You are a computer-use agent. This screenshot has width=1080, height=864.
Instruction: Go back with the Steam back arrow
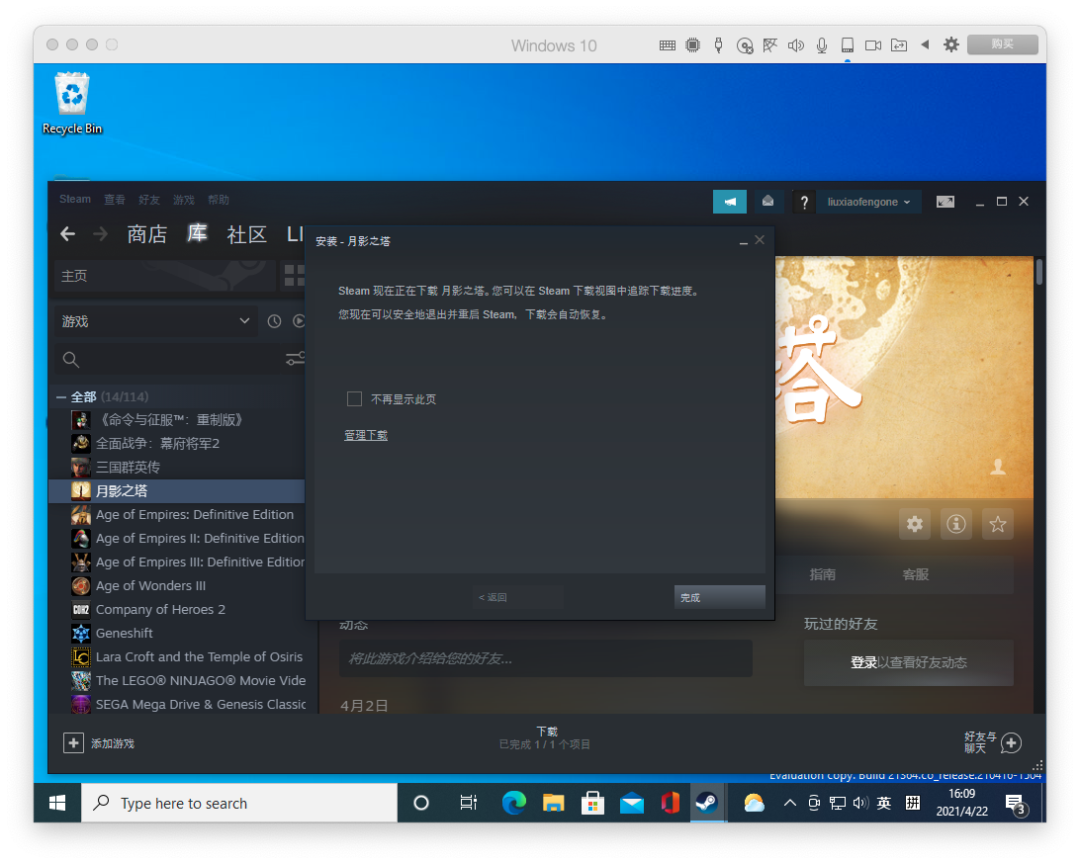coord(68,234)
